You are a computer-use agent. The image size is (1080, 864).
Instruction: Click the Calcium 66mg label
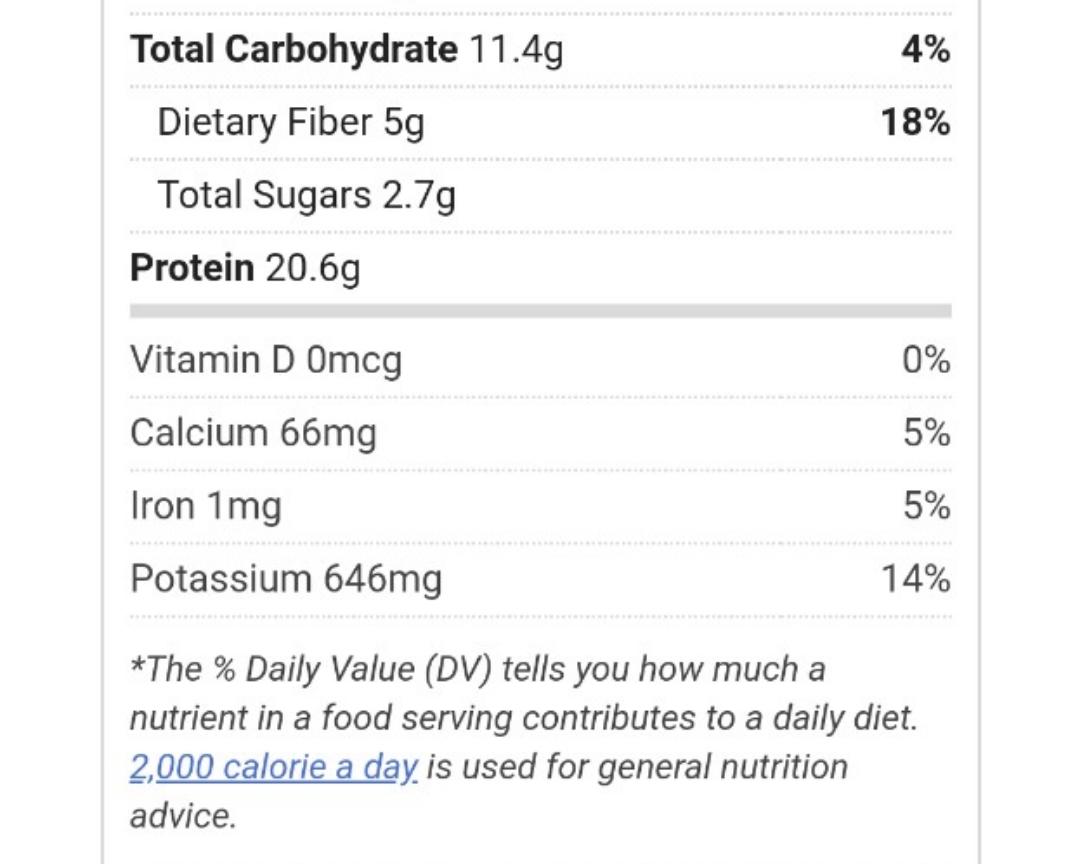pyautogui.click(x=253, y=433)
